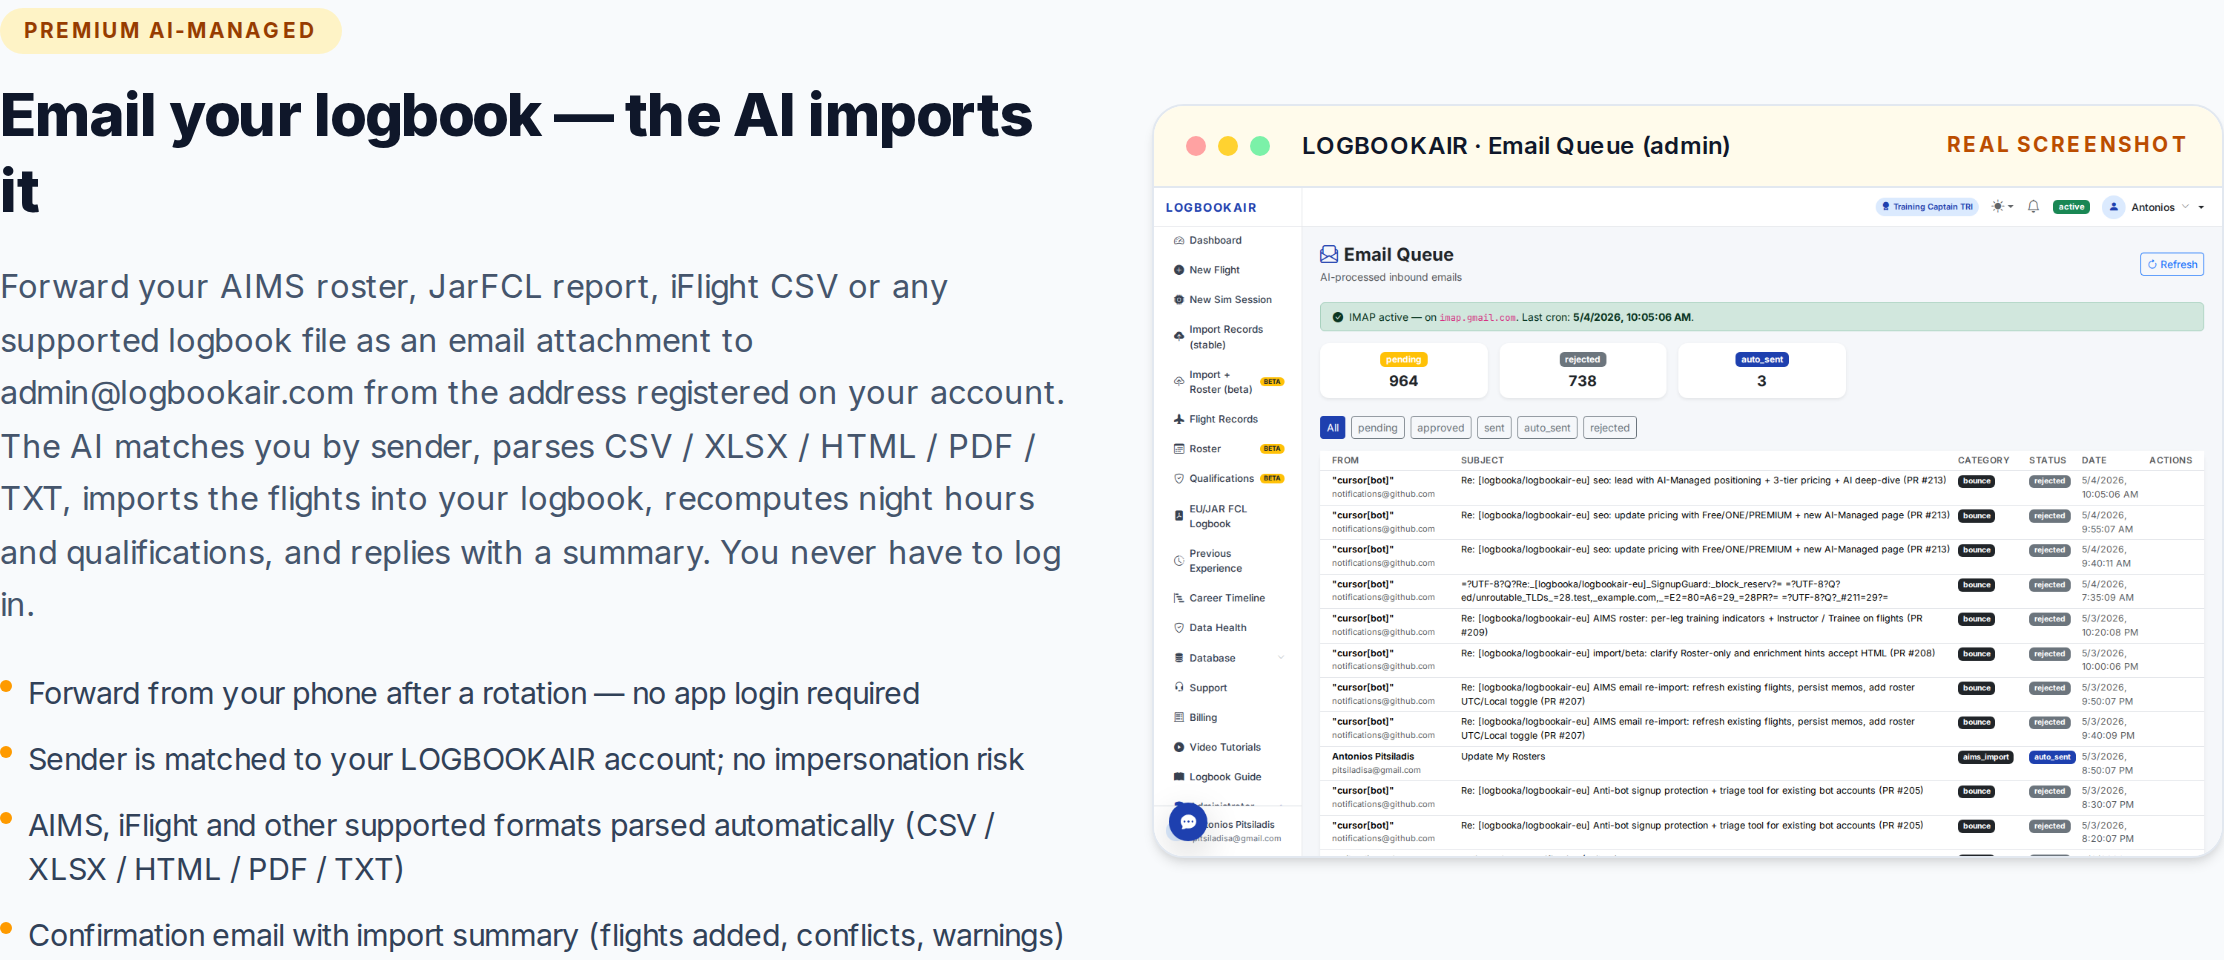The height and width of the screenshot is (960, 2224).
Task: Open the notifications bell icon
Action: [2033, 207]
